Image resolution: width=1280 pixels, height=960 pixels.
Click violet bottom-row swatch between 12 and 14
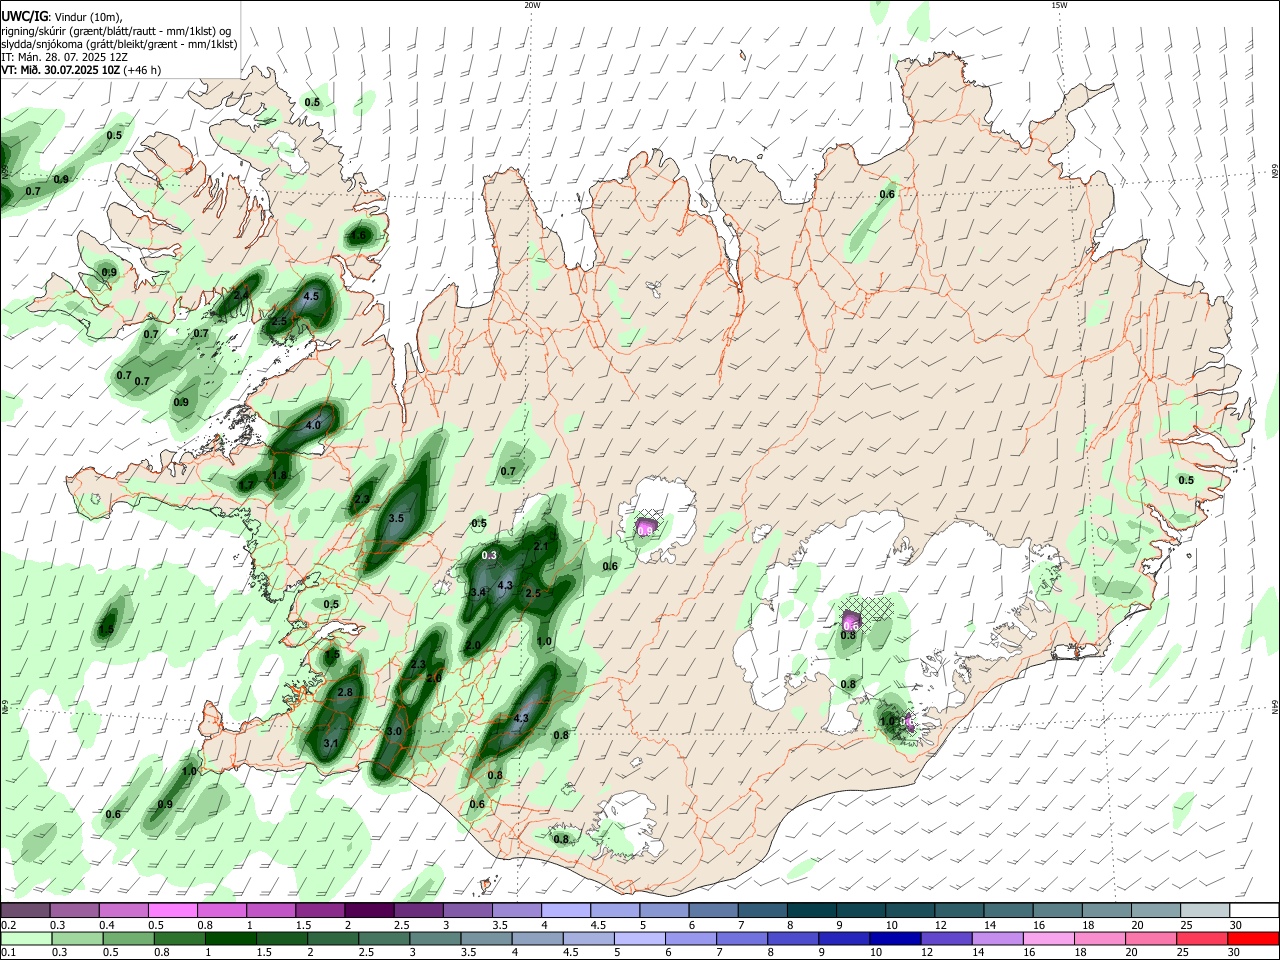point(945,938)
